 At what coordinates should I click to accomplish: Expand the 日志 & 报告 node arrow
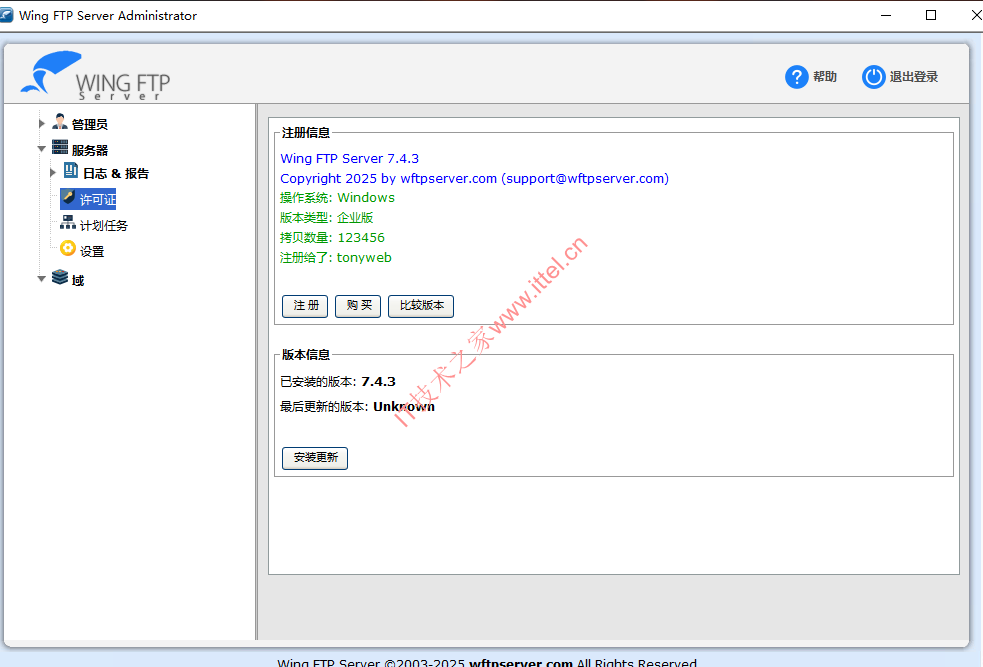click(x=53, y=172)
